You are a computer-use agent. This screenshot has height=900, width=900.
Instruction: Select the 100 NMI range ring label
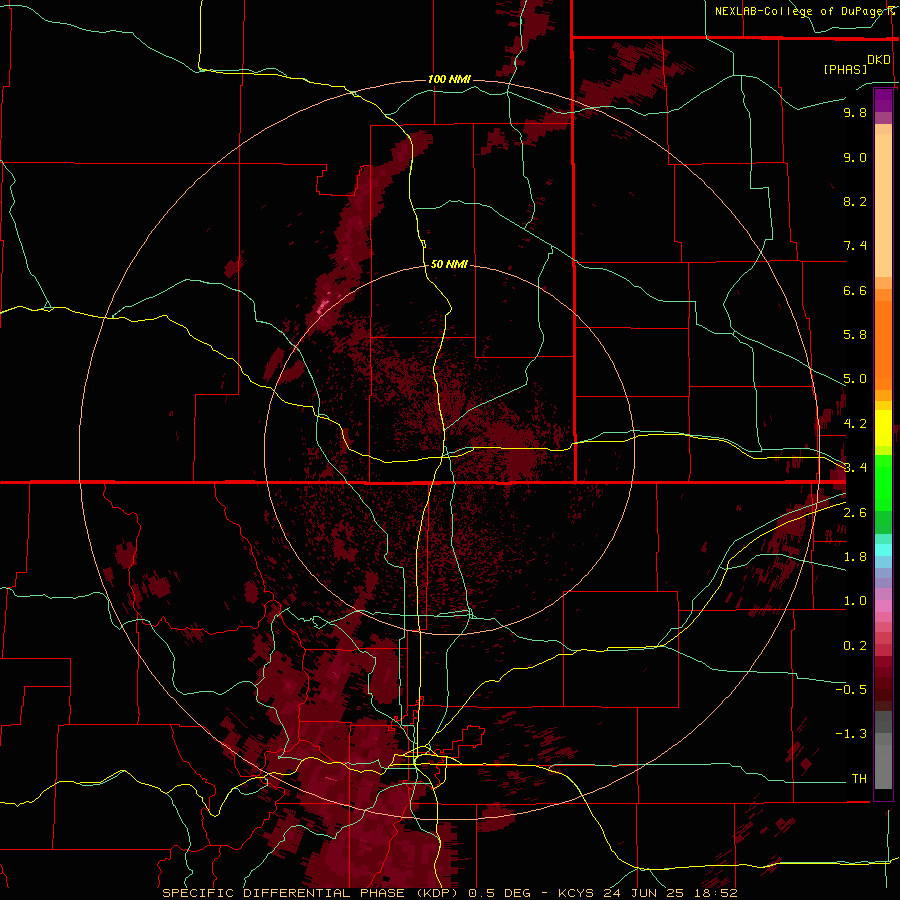449,79
